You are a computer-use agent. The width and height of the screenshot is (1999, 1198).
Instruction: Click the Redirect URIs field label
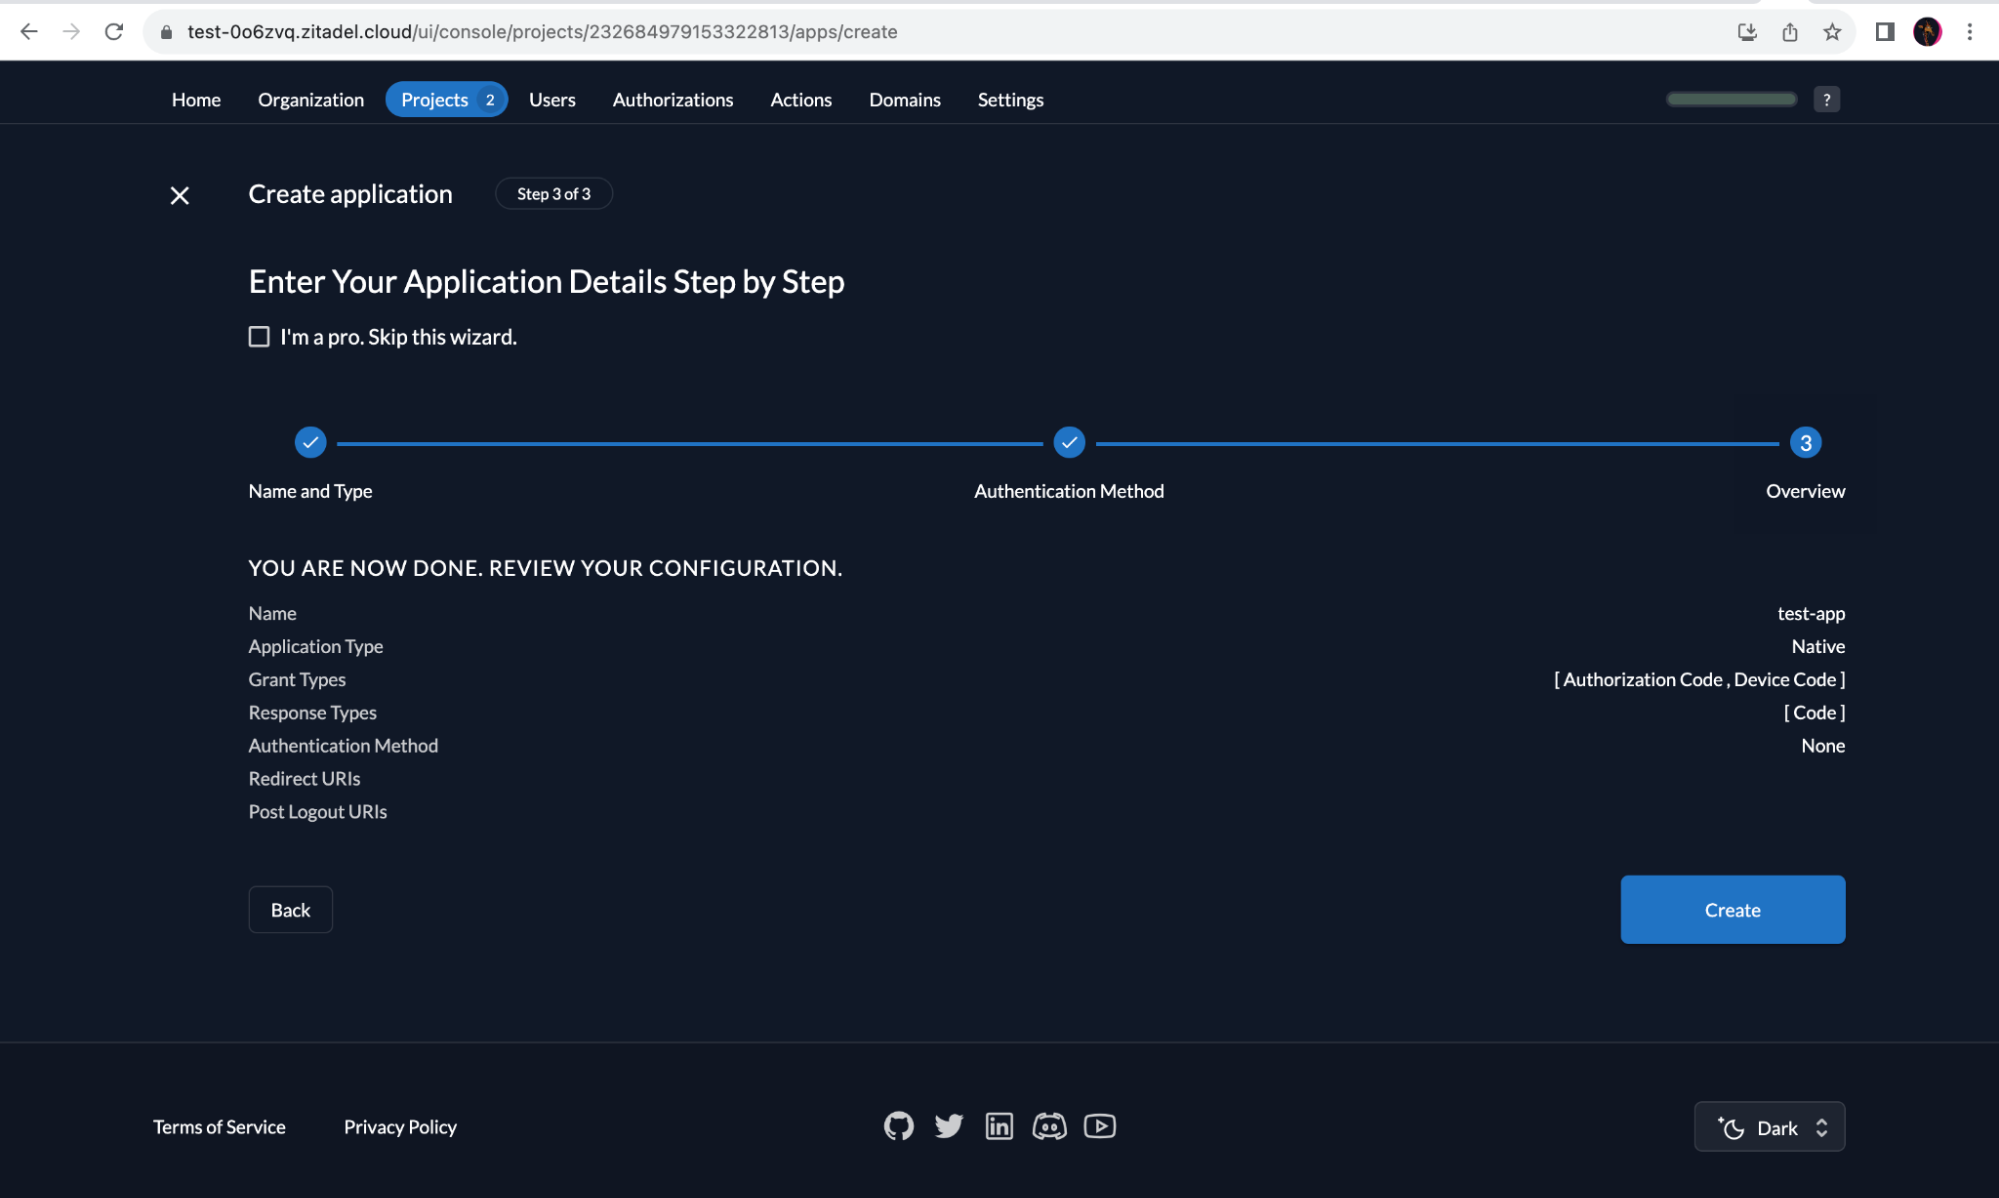coord(304,779)
